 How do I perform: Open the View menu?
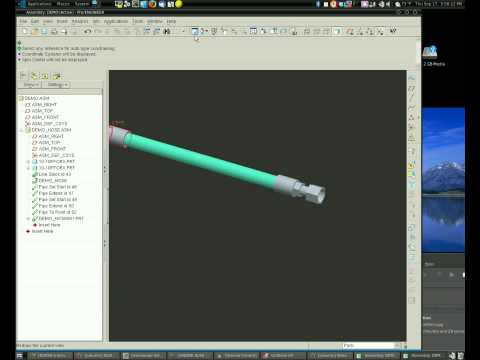tap(48, 21)
